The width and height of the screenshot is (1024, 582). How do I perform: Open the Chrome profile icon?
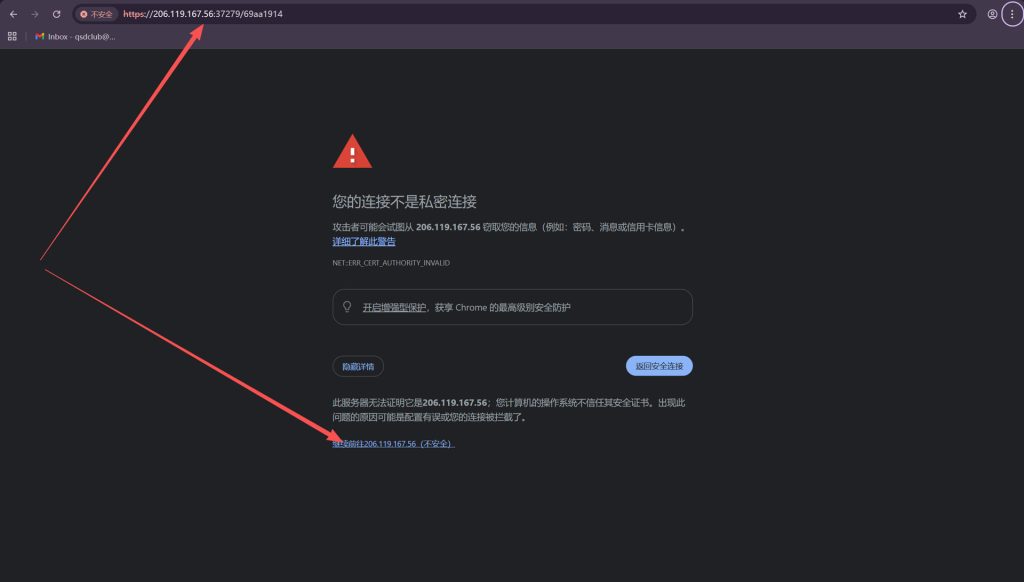(x=992, y=14)
